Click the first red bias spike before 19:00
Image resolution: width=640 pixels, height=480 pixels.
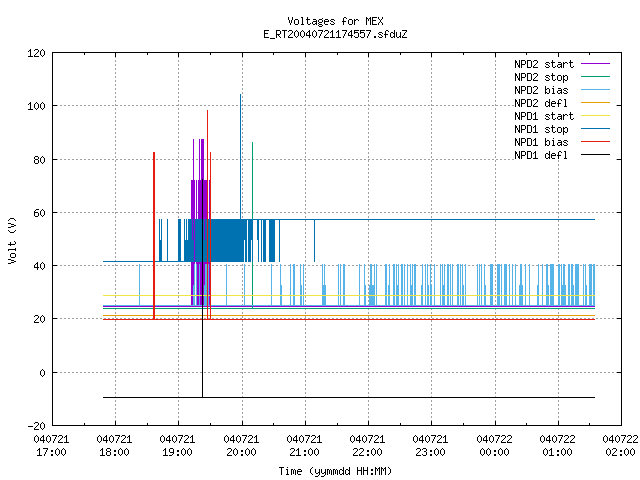coord(154,235)
